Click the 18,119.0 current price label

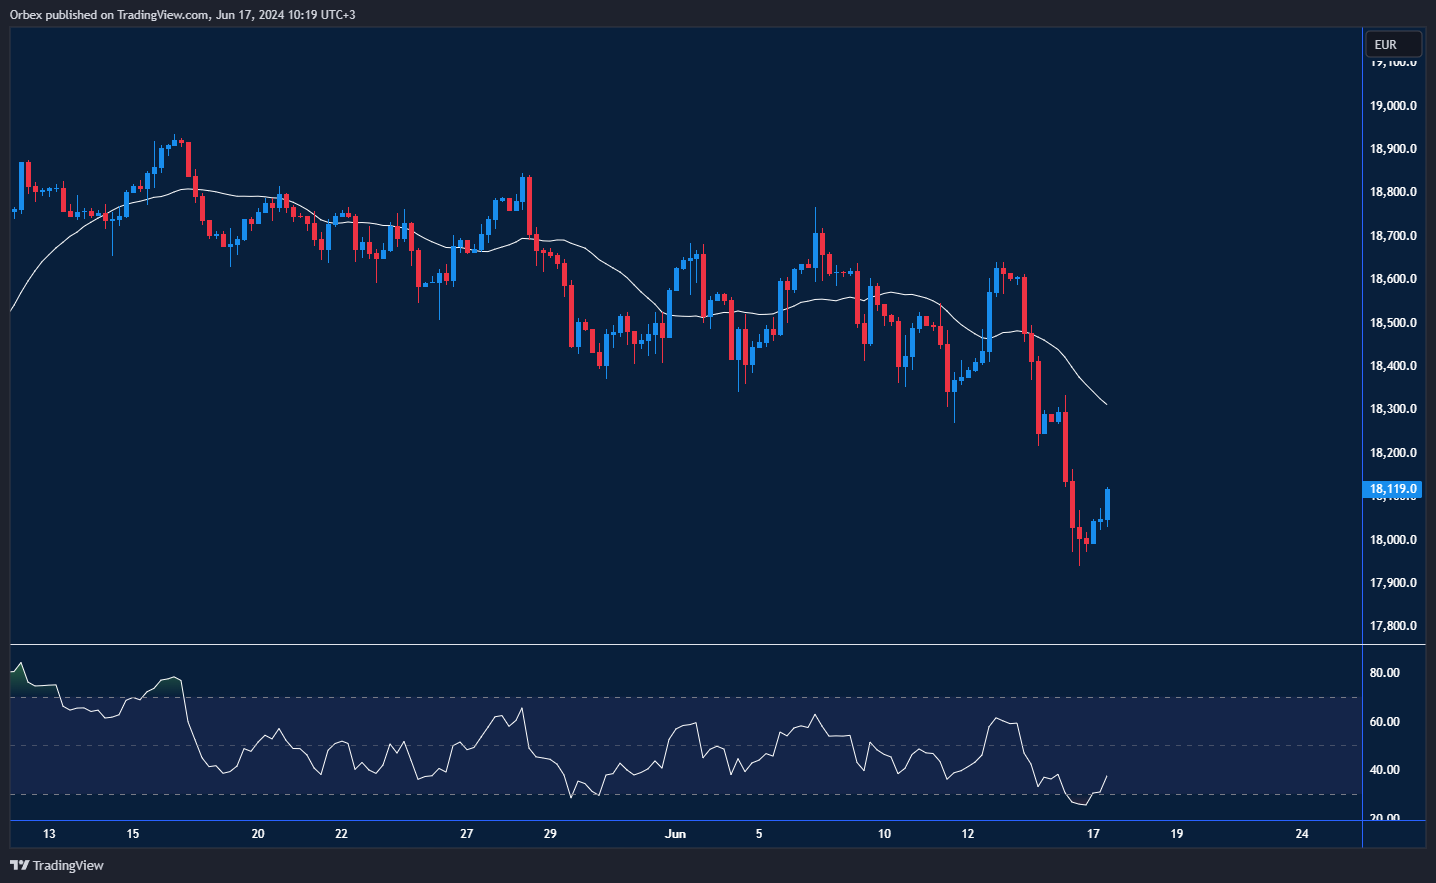coord(1392,489)
